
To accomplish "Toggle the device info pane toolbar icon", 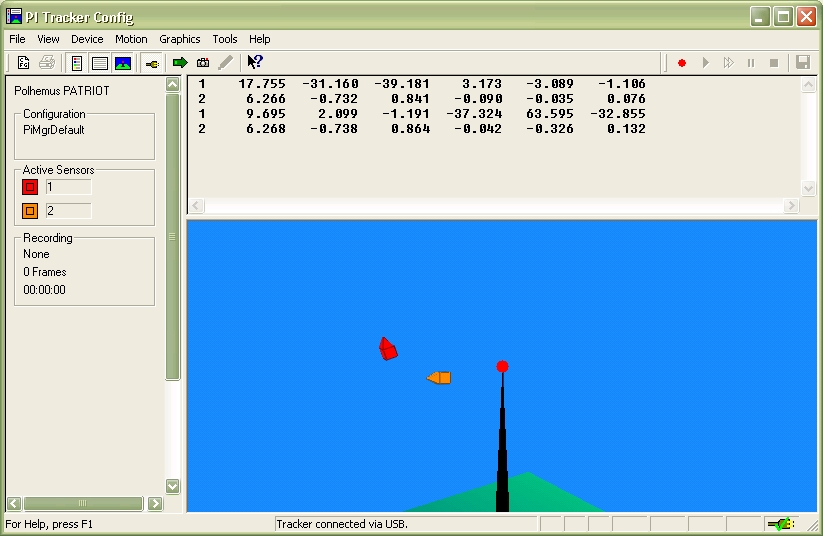I will pyautogui.click(x=77, y=63).
